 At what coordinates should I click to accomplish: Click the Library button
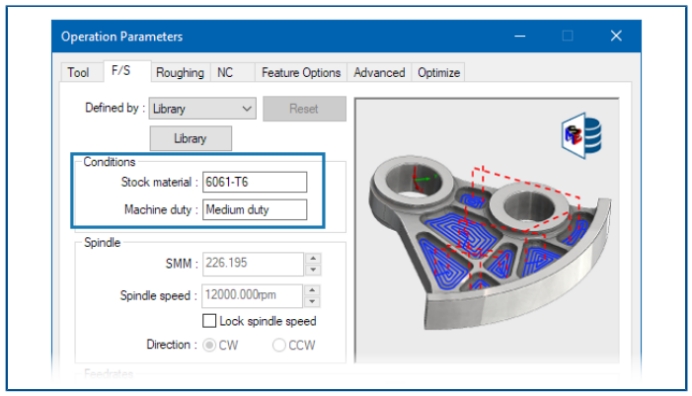click(x=191, y=139)
